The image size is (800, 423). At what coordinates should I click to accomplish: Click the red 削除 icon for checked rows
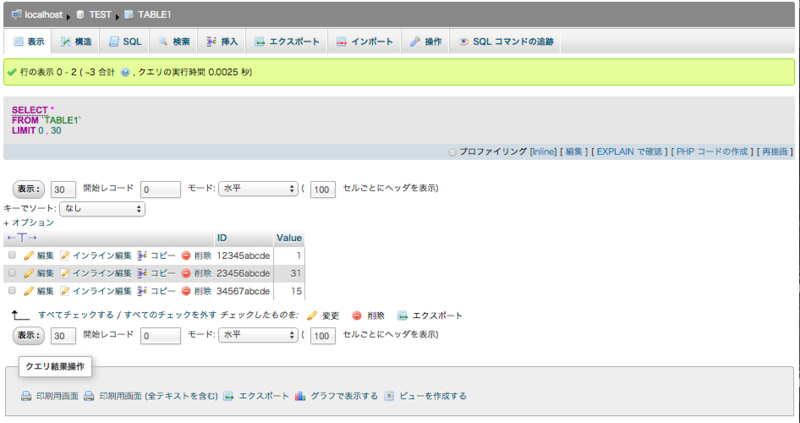pyautogui.click(x=357, y=316)
